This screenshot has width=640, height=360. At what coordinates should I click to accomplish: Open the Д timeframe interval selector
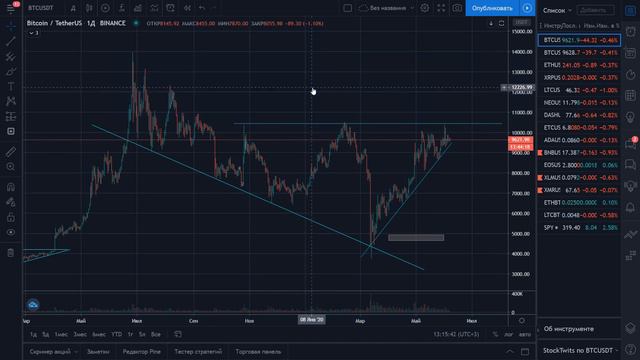73,8
